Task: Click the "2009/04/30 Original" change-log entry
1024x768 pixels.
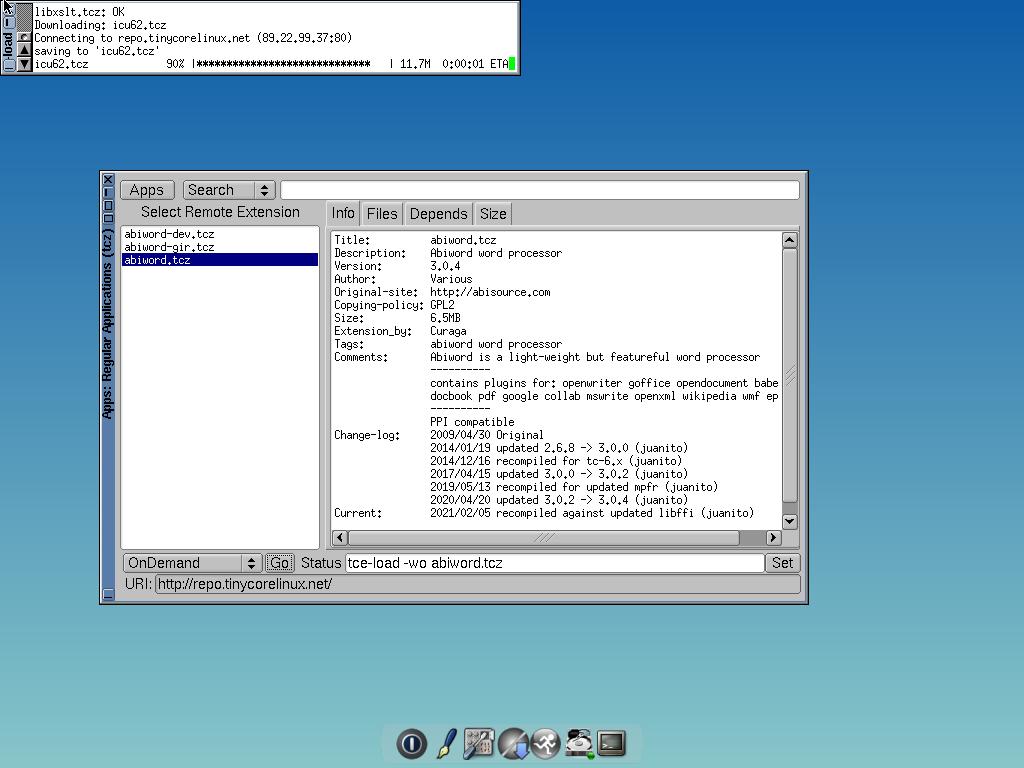Action: [x=487, y=435]
